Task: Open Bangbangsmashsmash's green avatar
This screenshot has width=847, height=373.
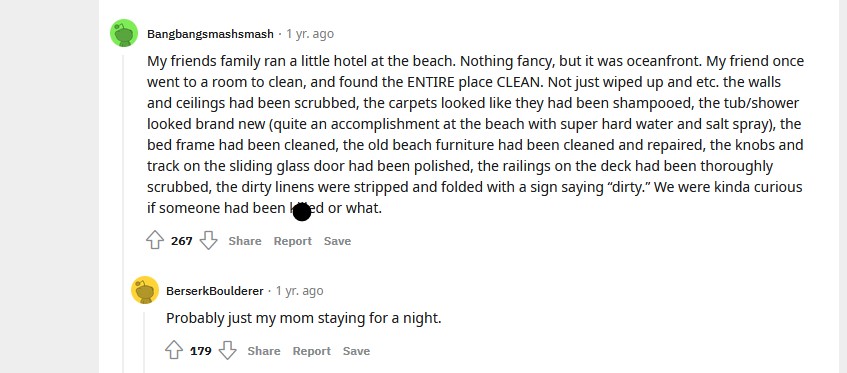Action: (x=124, y=33)
